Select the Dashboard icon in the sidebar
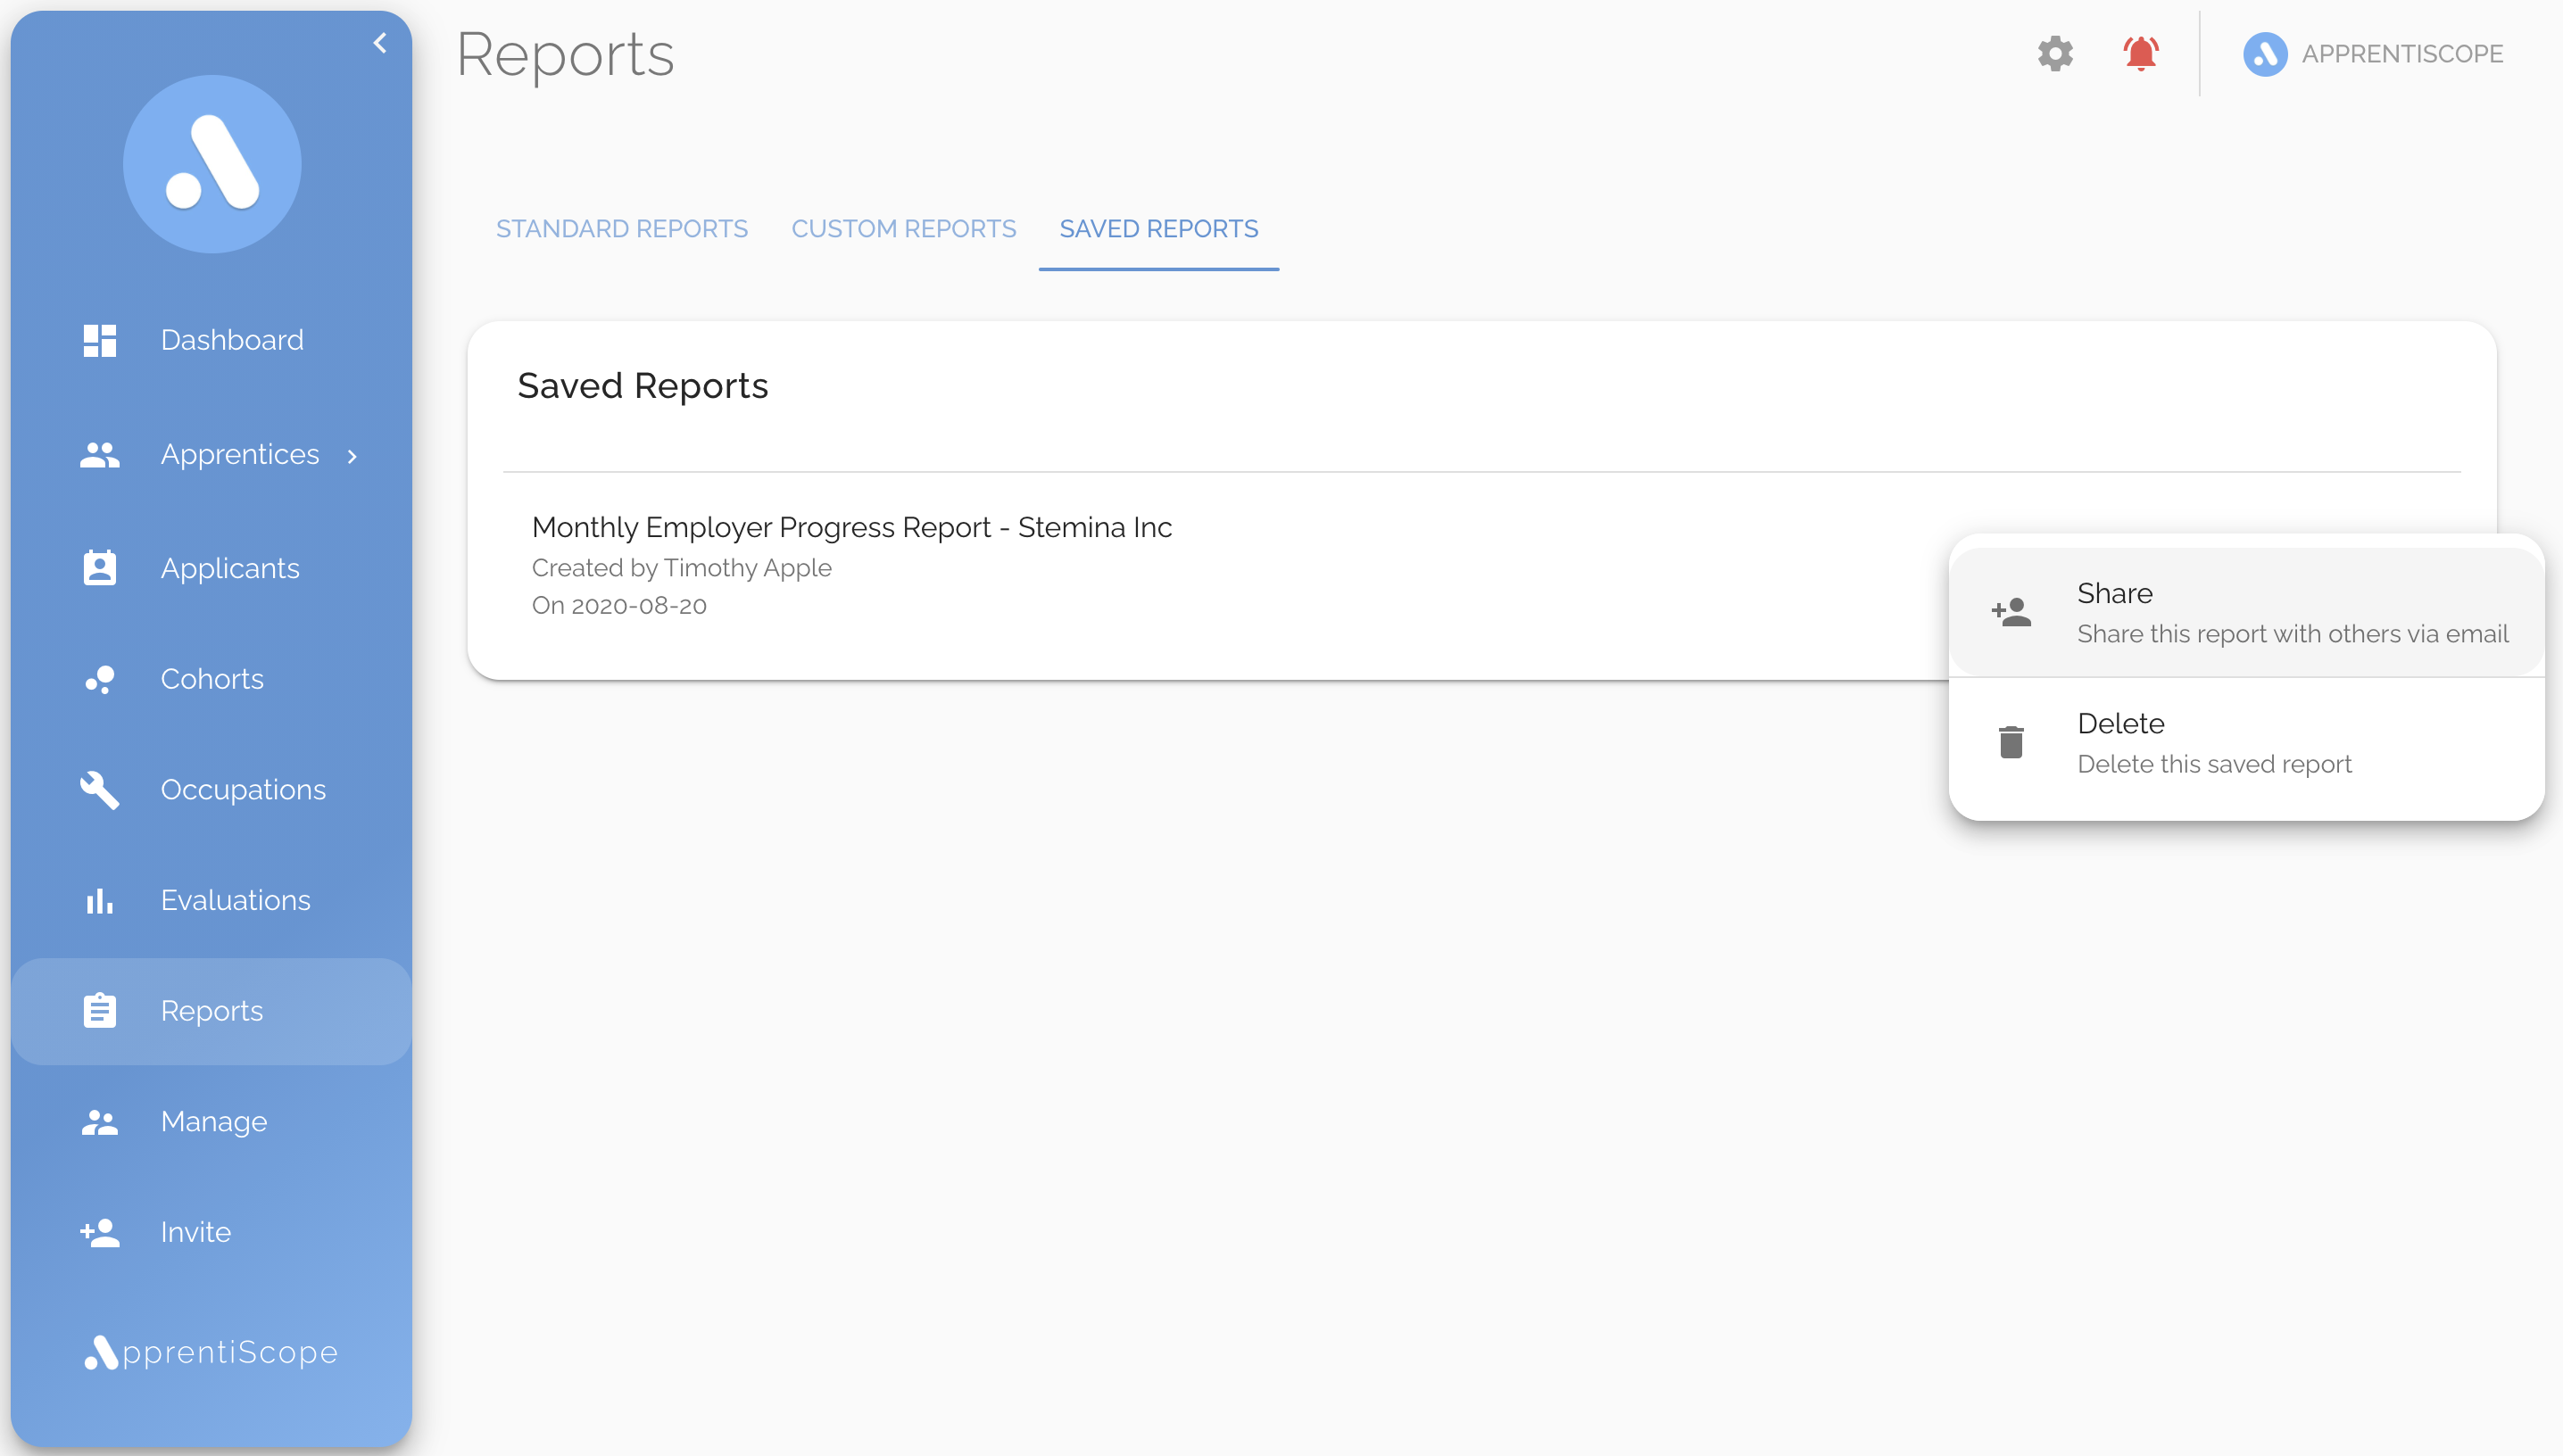The width and height of the screenshot is (2563, 1456). pos(99,340)
